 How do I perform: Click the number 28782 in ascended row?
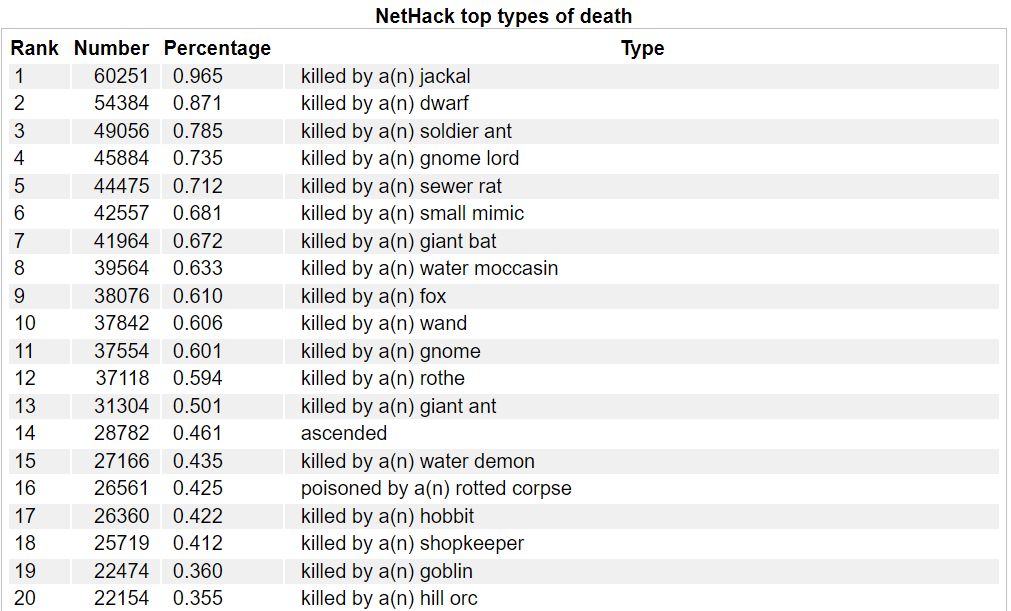[x=121, y=433]
